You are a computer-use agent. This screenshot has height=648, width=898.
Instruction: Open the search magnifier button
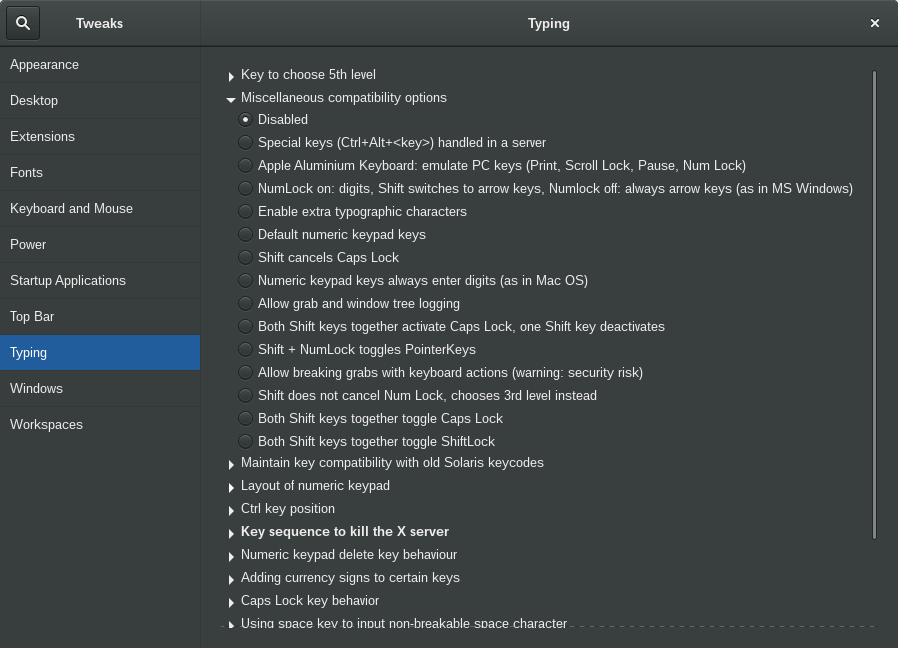tap(23, 23)
